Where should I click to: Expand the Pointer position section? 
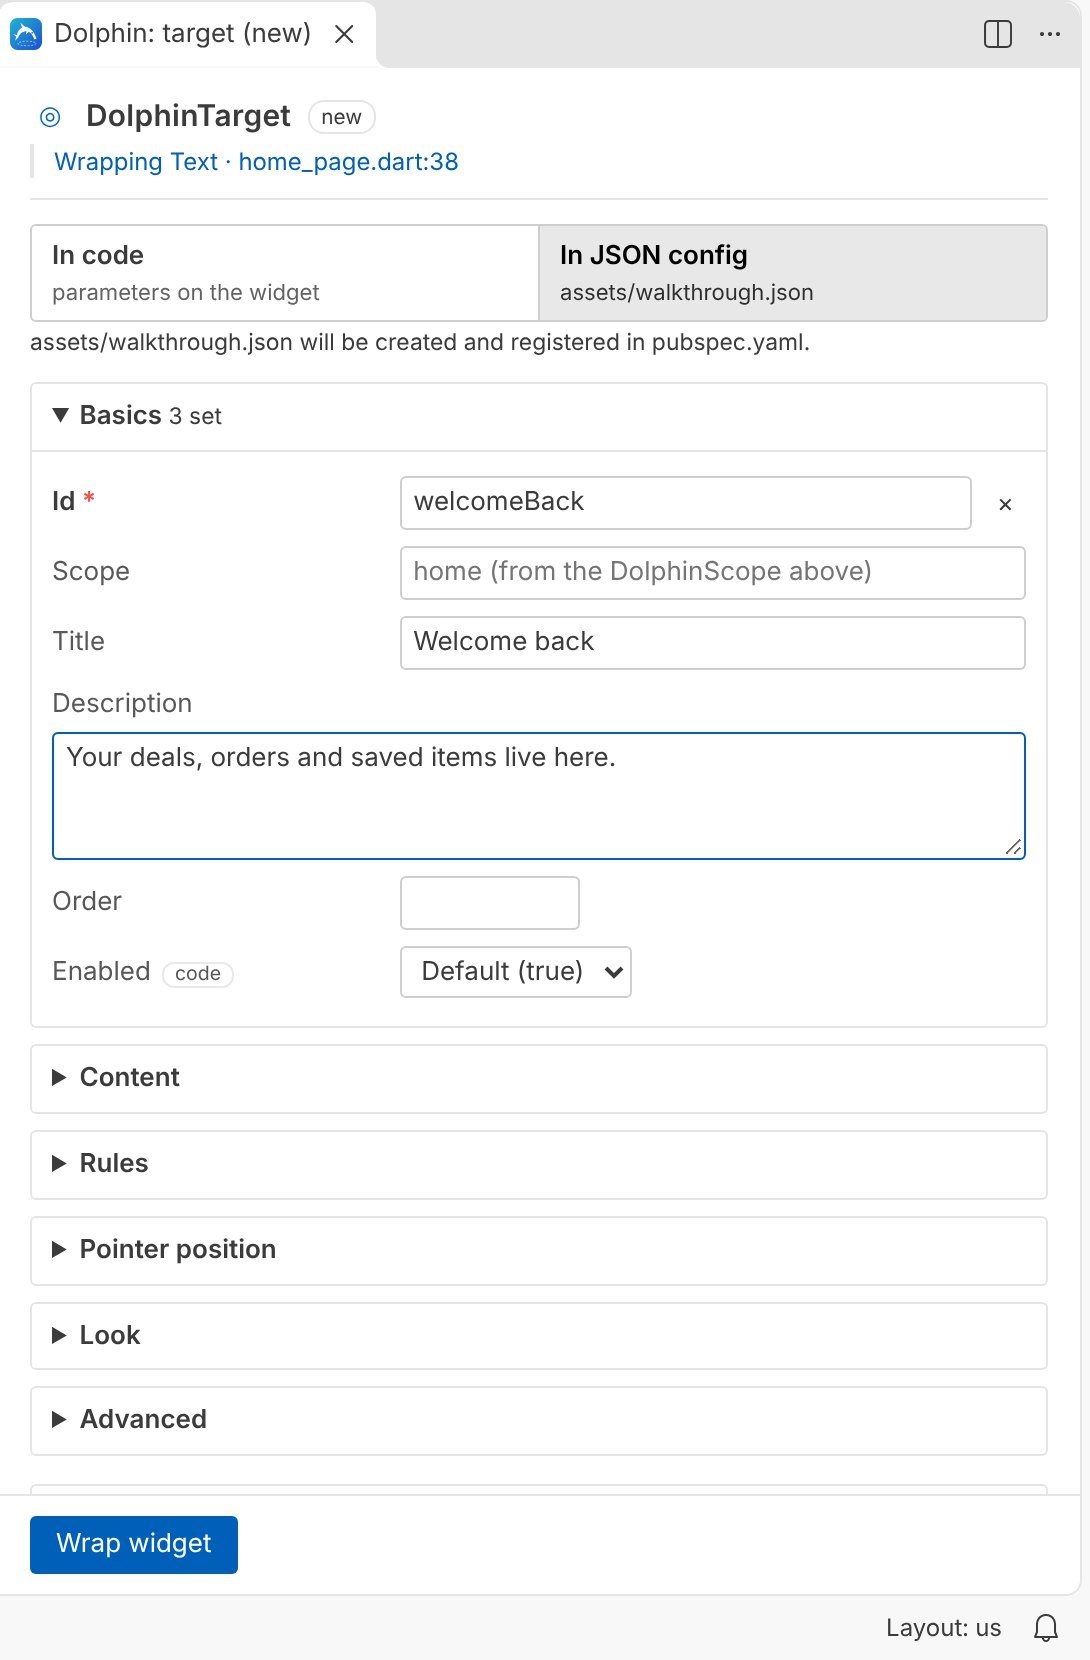coord(539,1250)
